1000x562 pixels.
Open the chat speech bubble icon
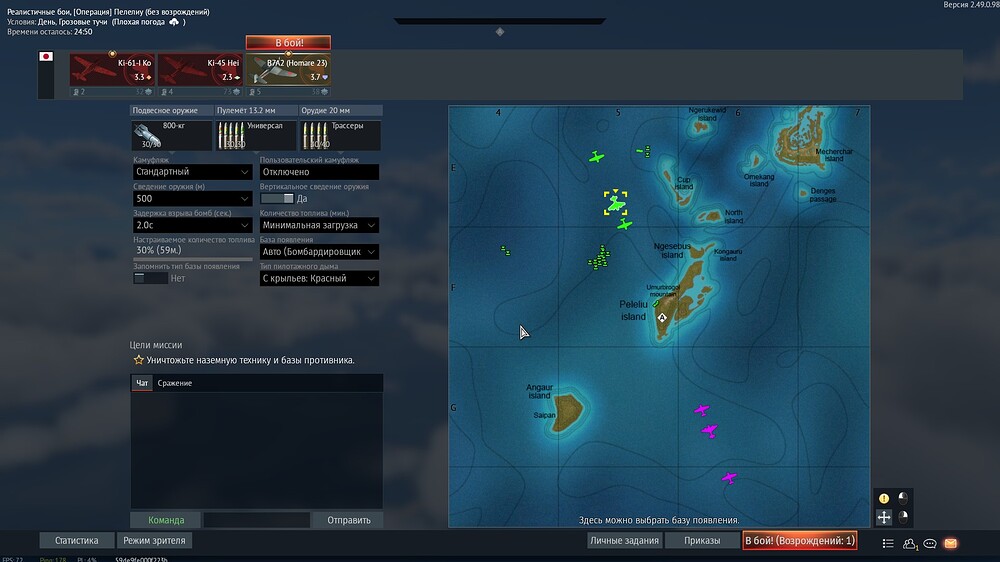pyautogui.click(x=930, y=543)
